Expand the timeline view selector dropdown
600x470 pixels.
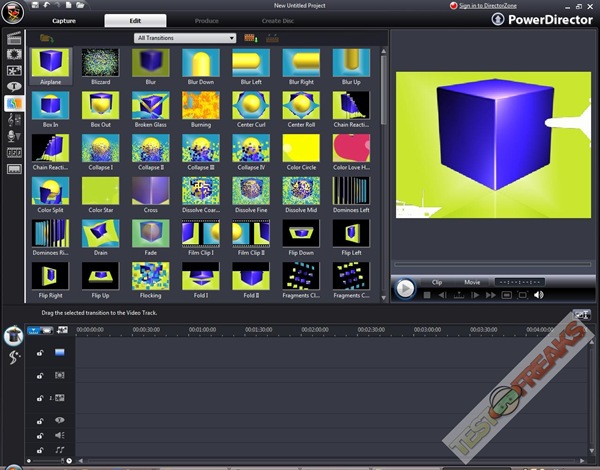pyautogui.click(x=34, y=329)
